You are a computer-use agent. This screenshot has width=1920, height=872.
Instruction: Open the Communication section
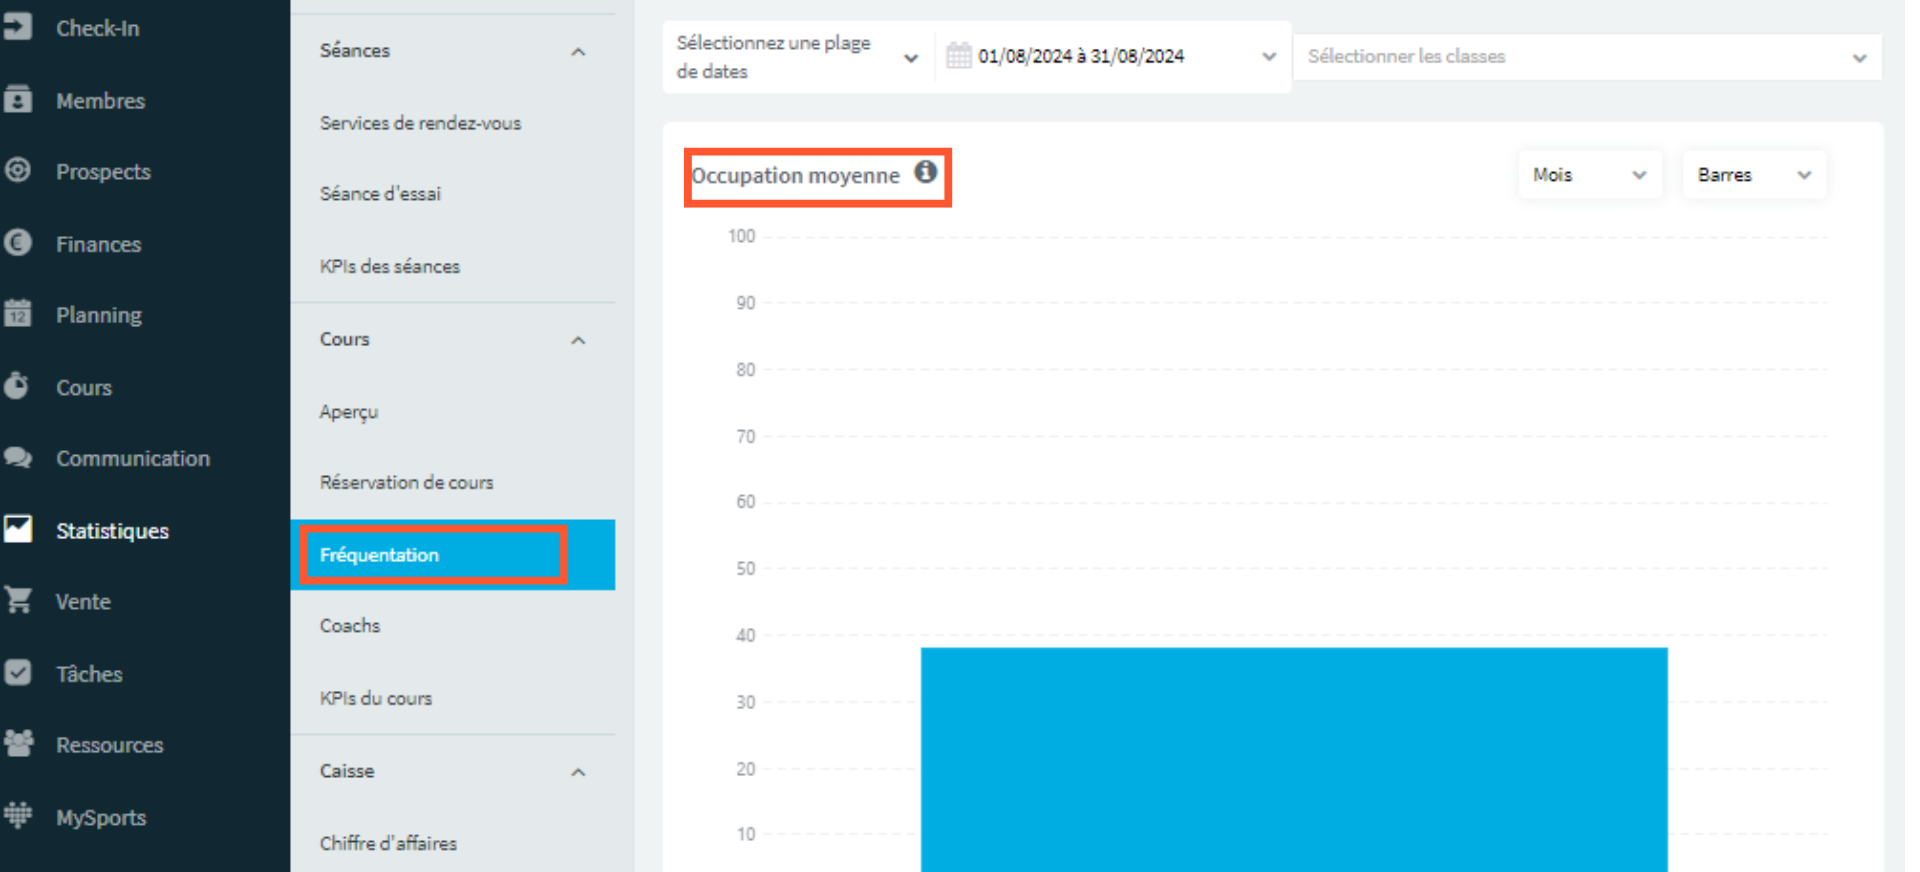click(132, 459)
